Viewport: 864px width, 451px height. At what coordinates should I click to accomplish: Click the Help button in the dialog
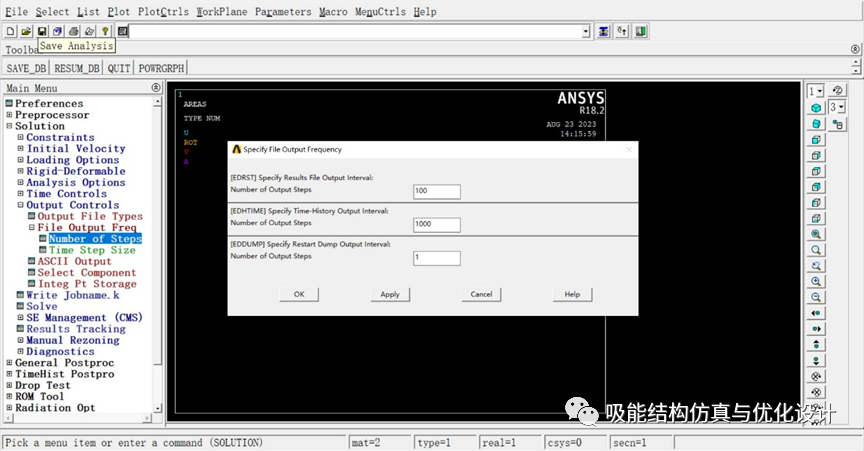click(573, 294)
